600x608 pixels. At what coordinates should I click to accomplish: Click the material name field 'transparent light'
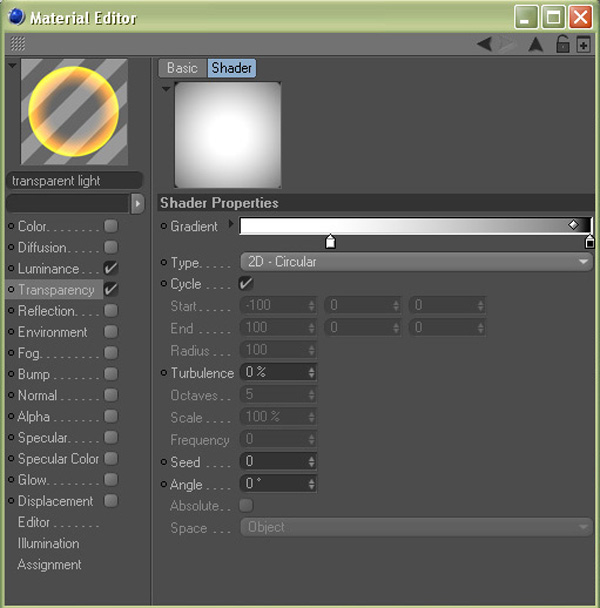click(68, 181)
